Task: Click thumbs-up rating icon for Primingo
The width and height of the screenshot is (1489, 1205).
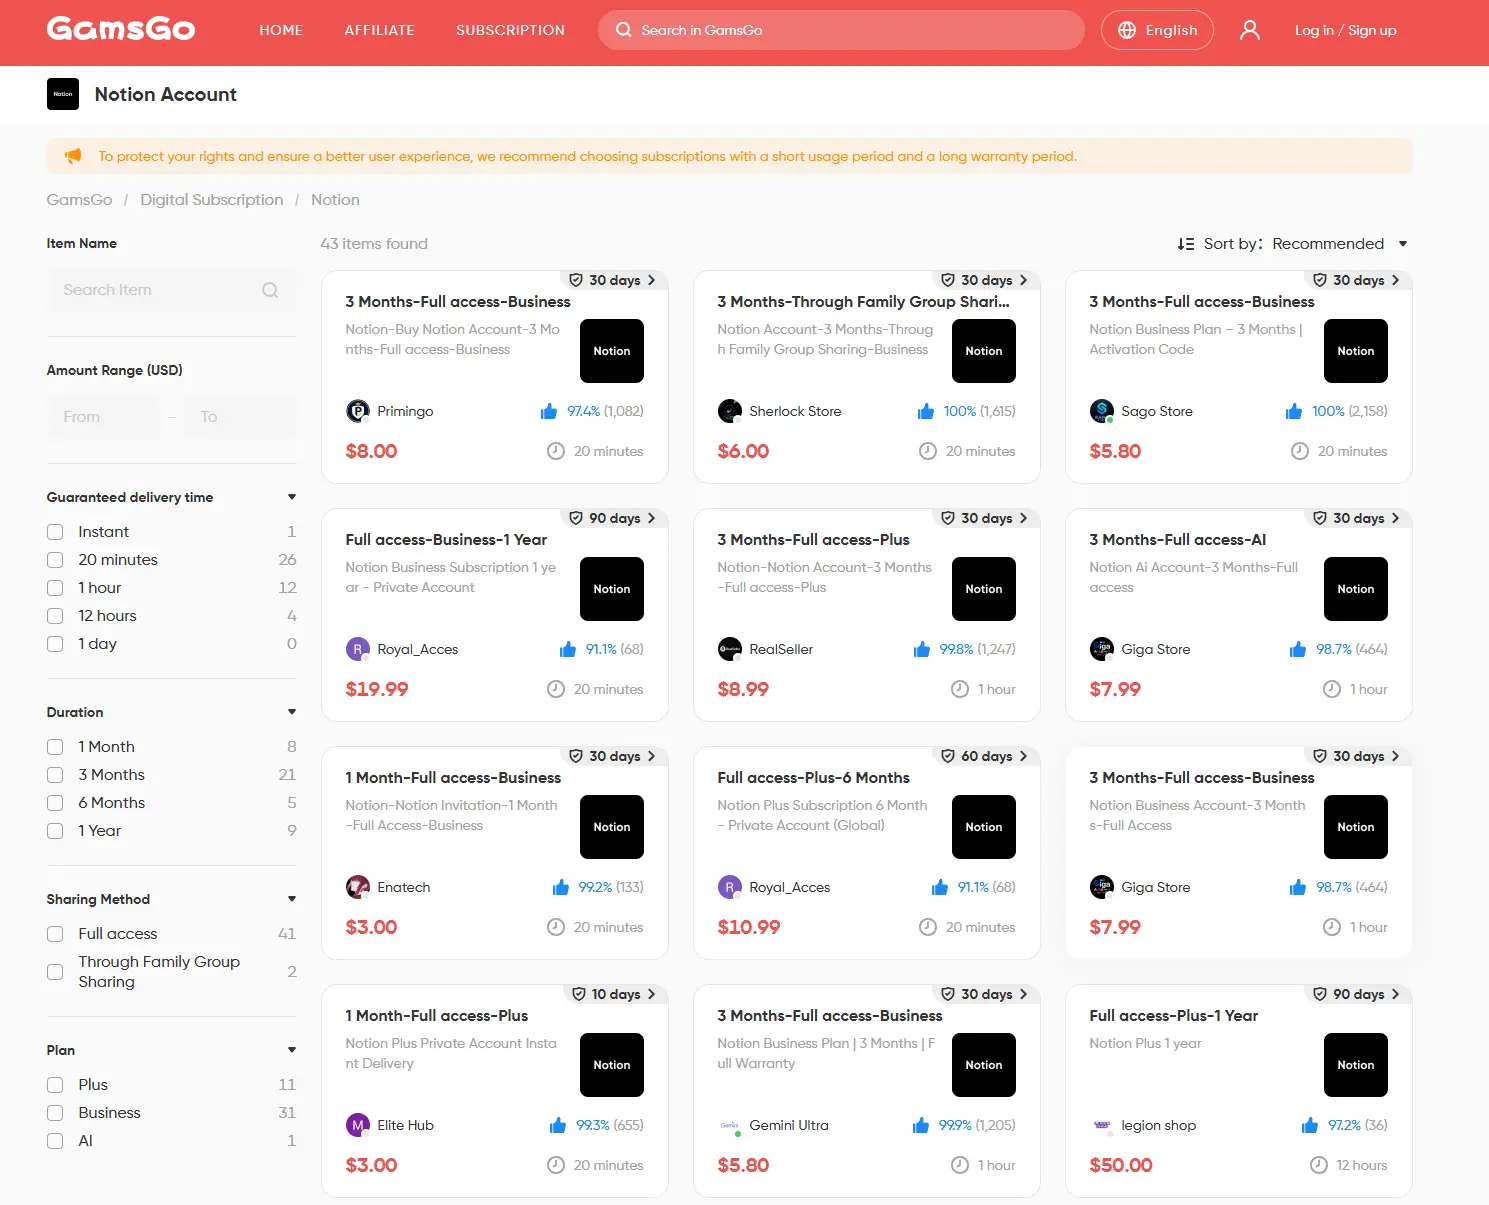Action: 549,411
